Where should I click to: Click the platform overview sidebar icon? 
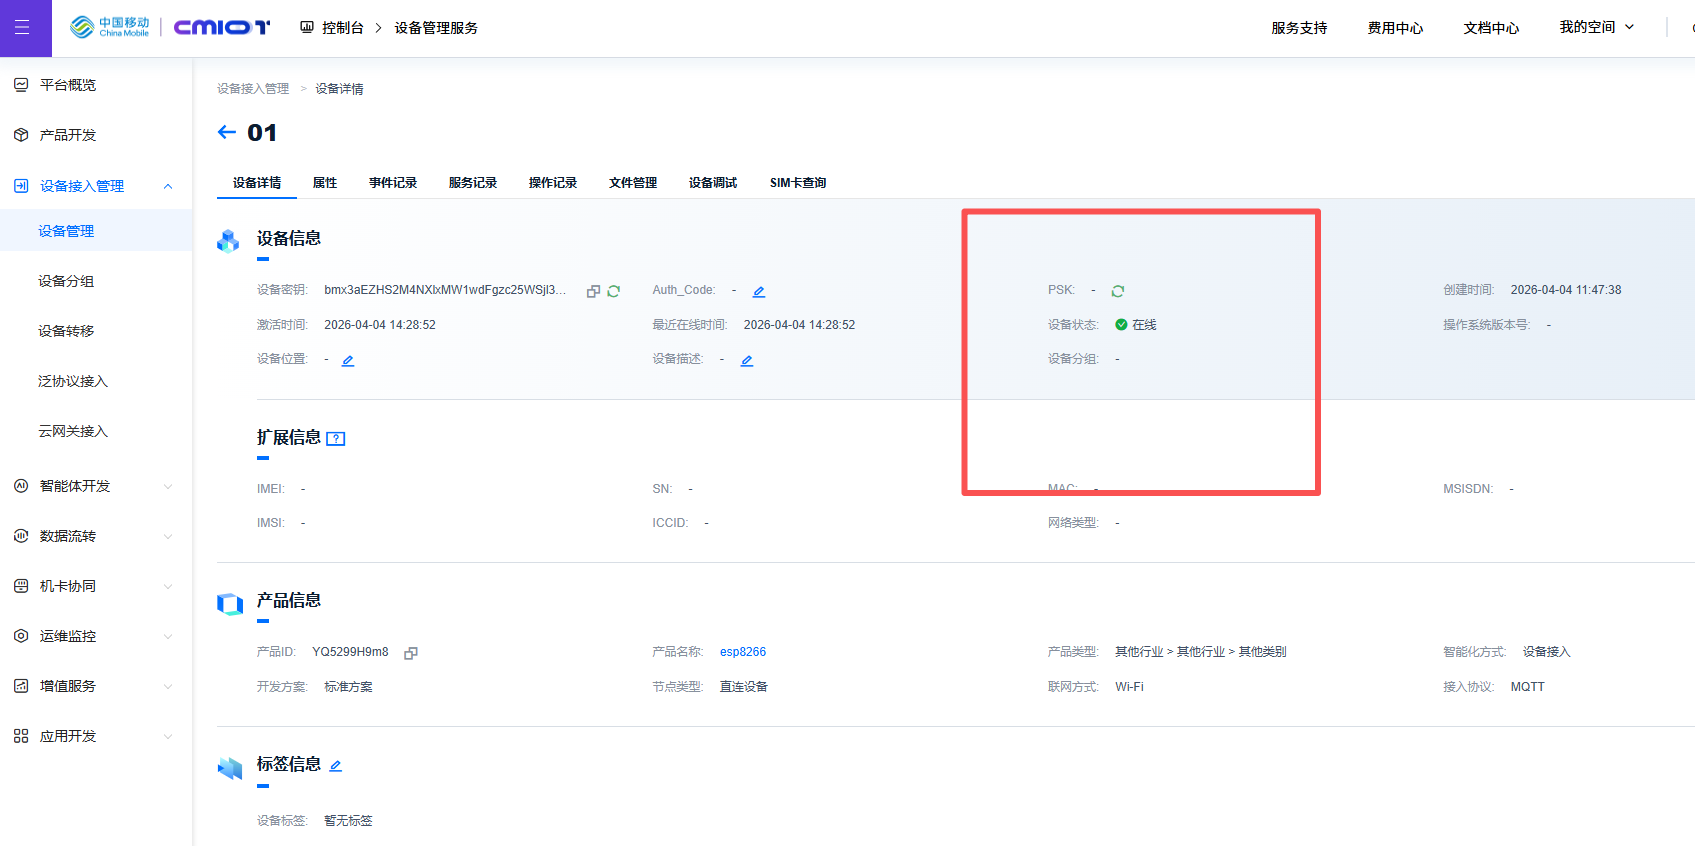(x=21, y=85)
